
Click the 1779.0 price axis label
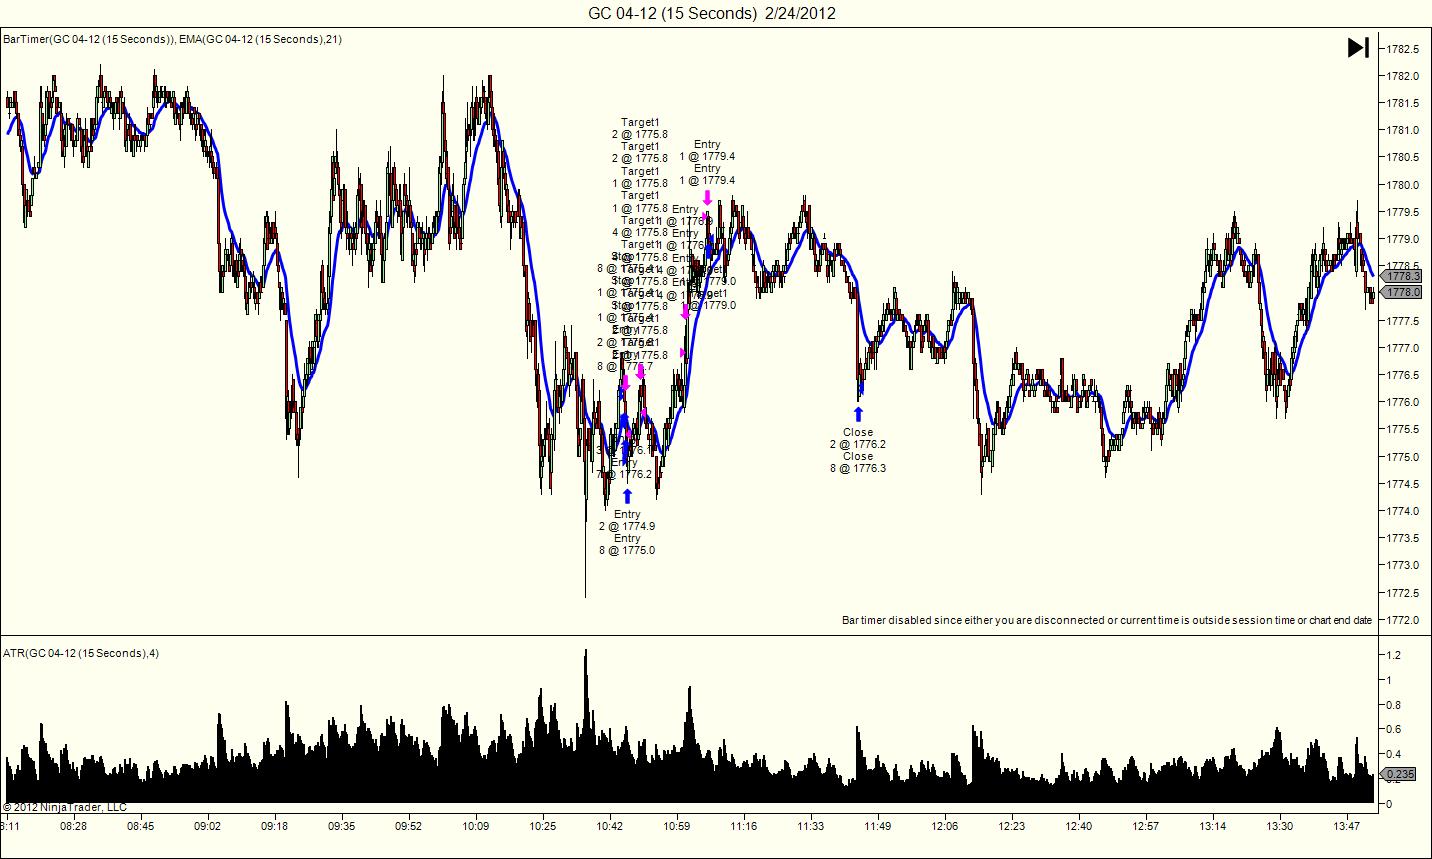pos(1403,239)
